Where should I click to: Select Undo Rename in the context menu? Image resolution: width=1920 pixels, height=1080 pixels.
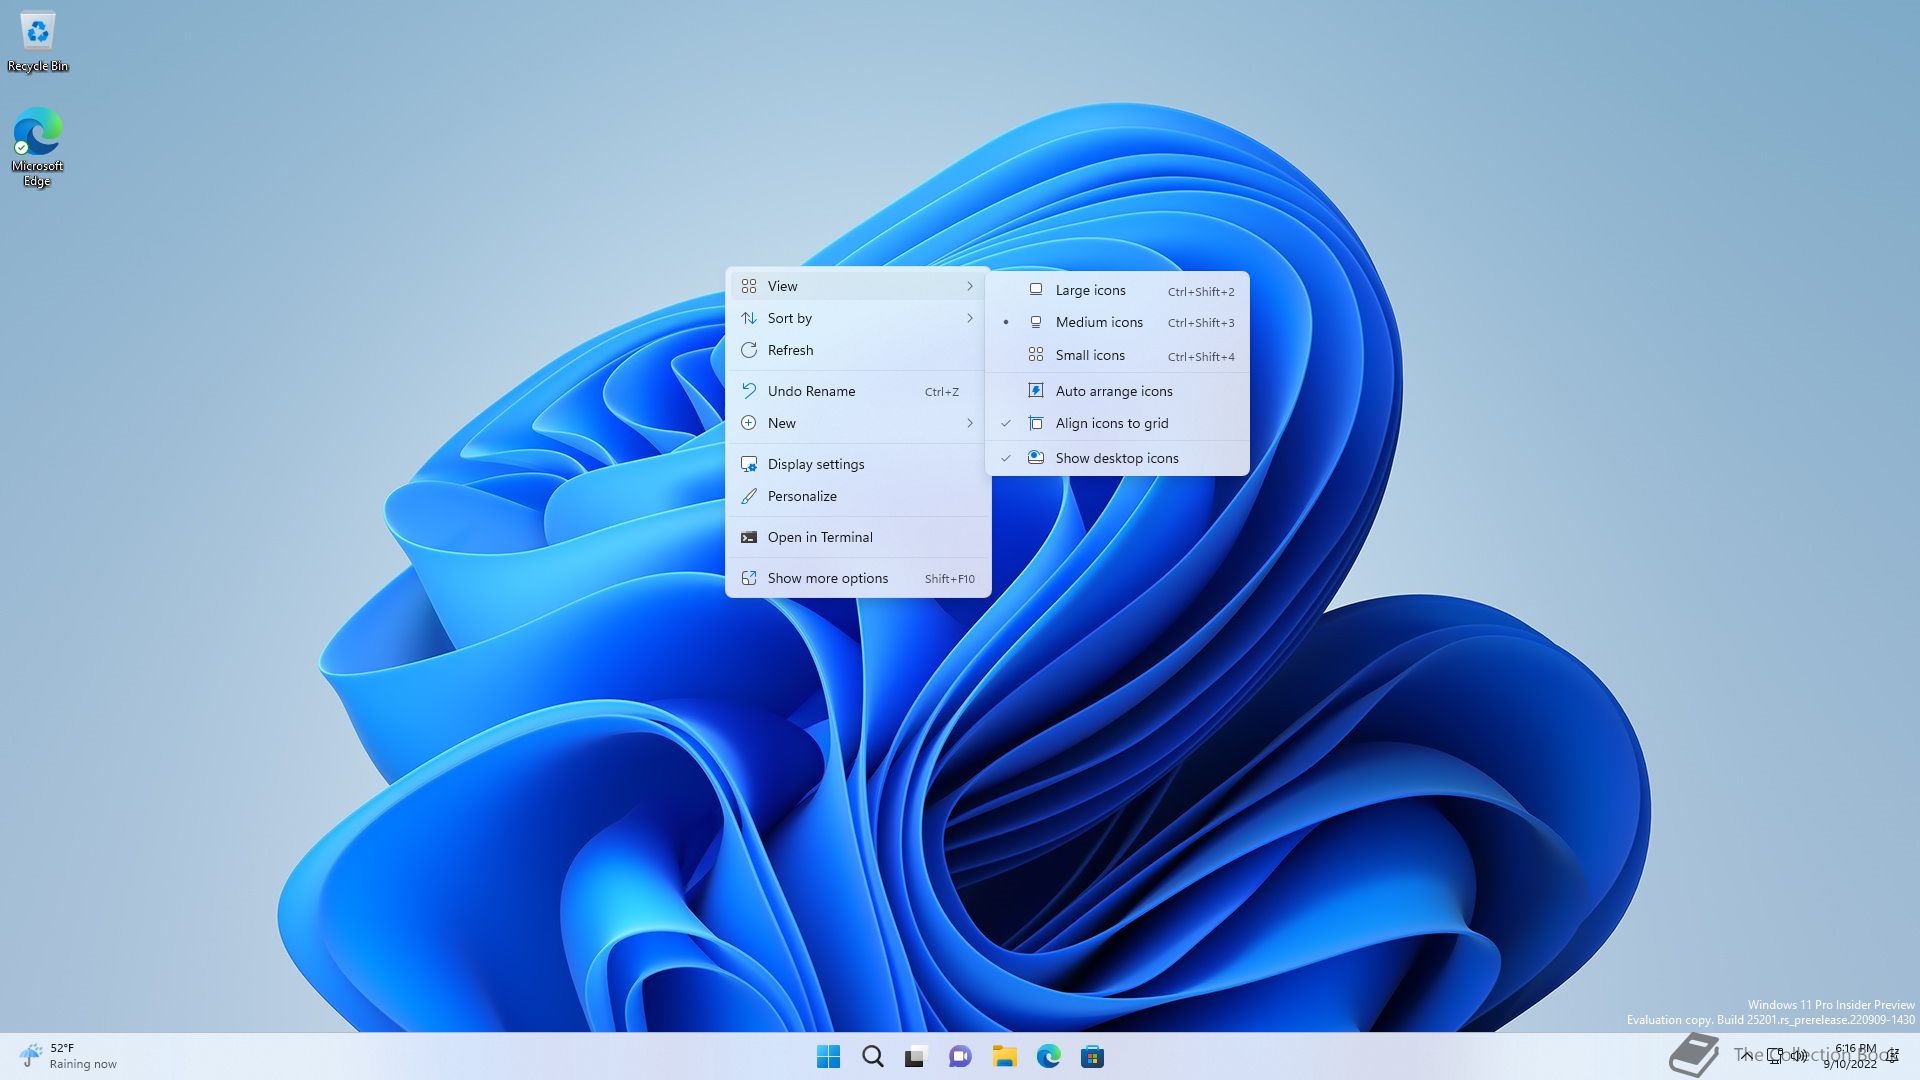(x=858, y=391)
